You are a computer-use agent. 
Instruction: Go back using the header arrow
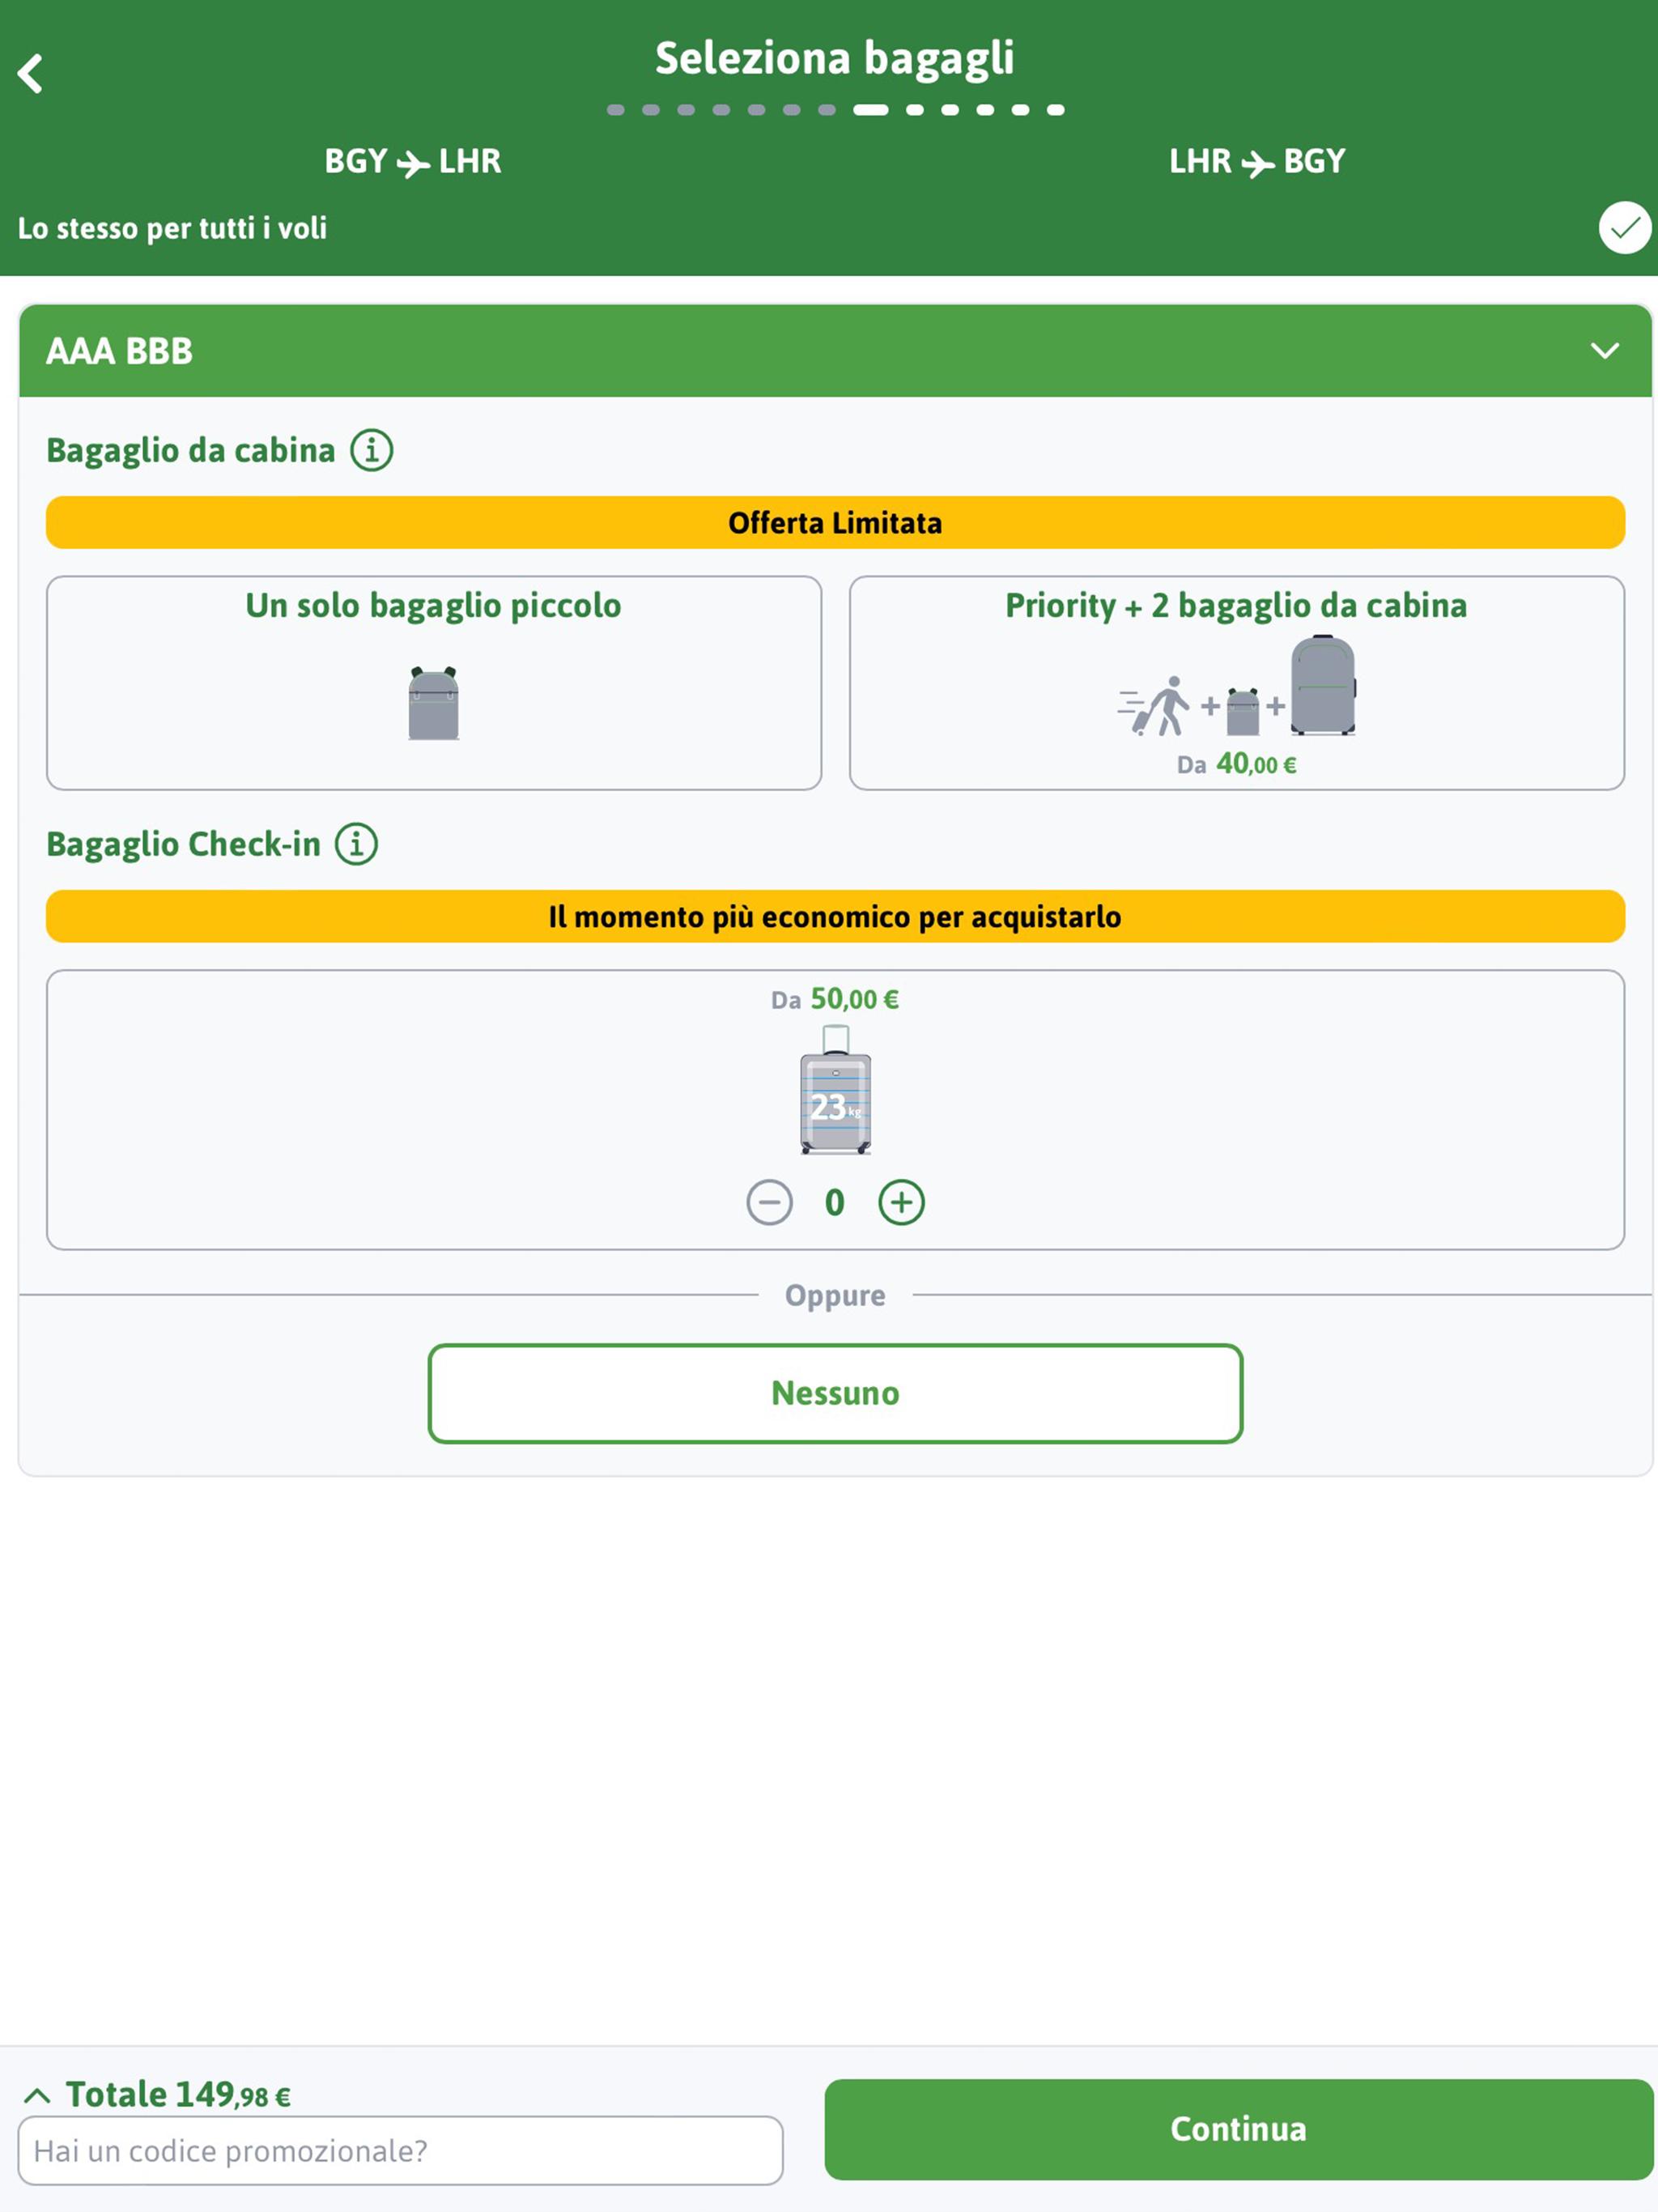[31, 73]
